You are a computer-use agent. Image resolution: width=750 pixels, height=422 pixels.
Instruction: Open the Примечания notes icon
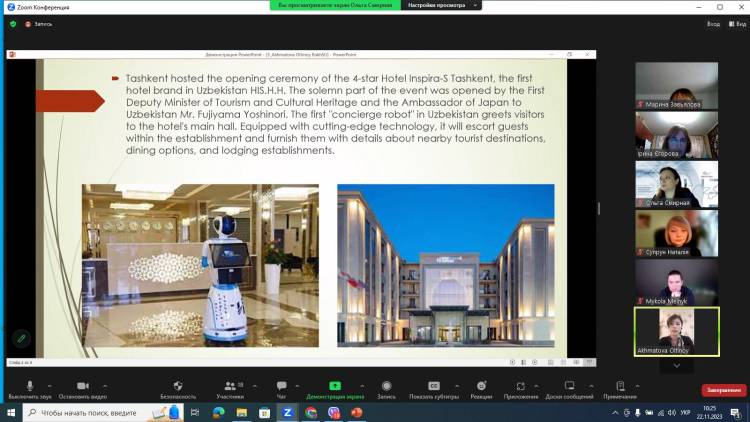click(x=620, y=386)
